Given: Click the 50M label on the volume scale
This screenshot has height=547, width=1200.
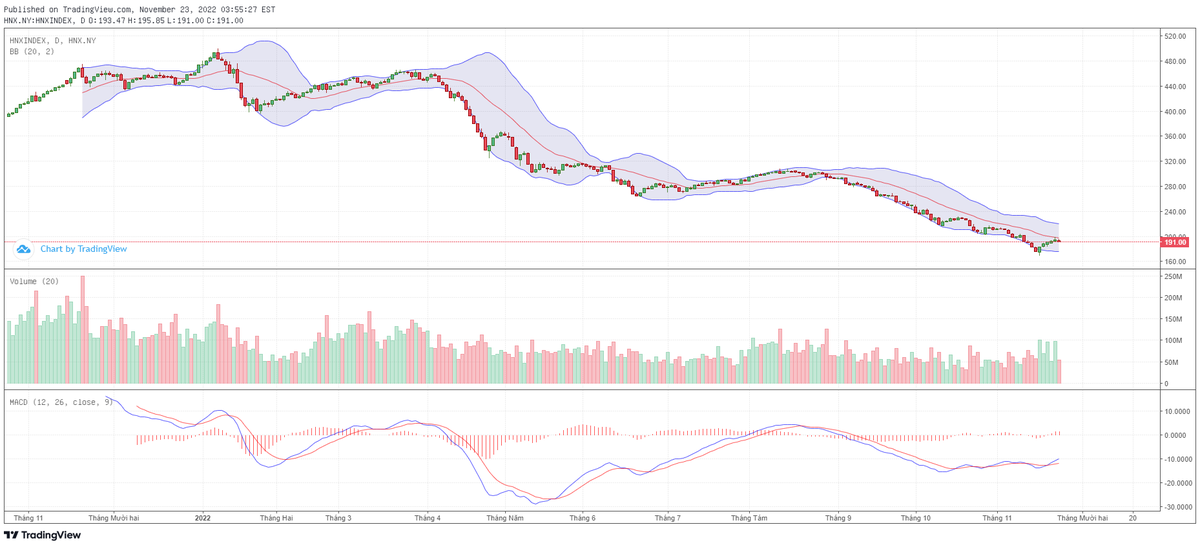Looking at the screenshot, I should pos(1169,362).
